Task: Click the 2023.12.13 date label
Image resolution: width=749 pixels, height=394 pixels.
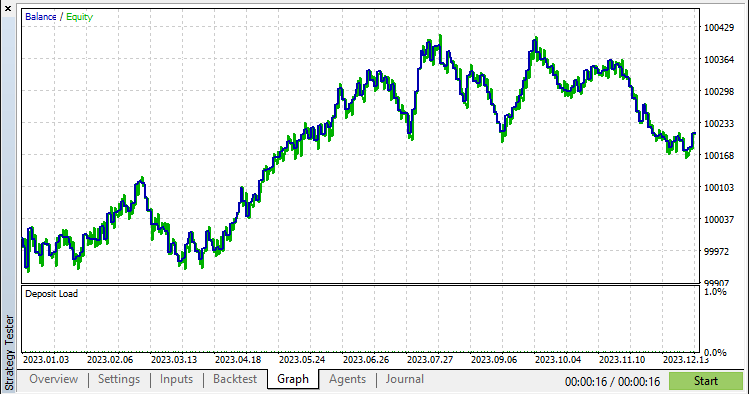Action: (x=686, y=360)
